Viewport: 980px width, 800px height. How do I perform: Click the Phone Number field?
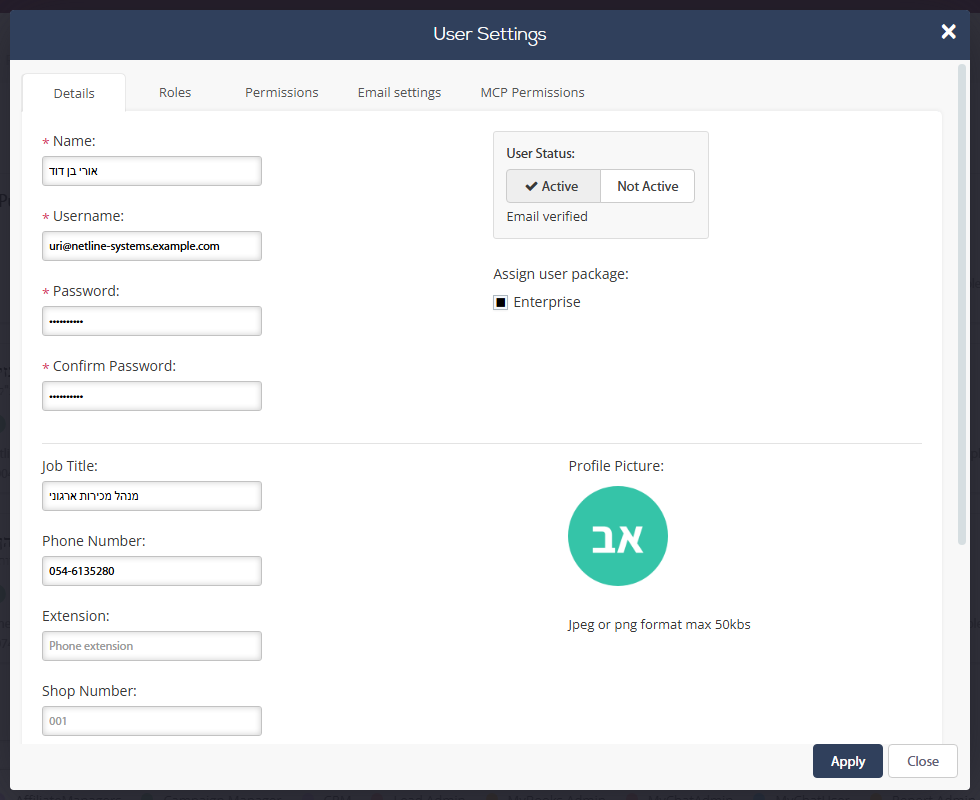152,571
